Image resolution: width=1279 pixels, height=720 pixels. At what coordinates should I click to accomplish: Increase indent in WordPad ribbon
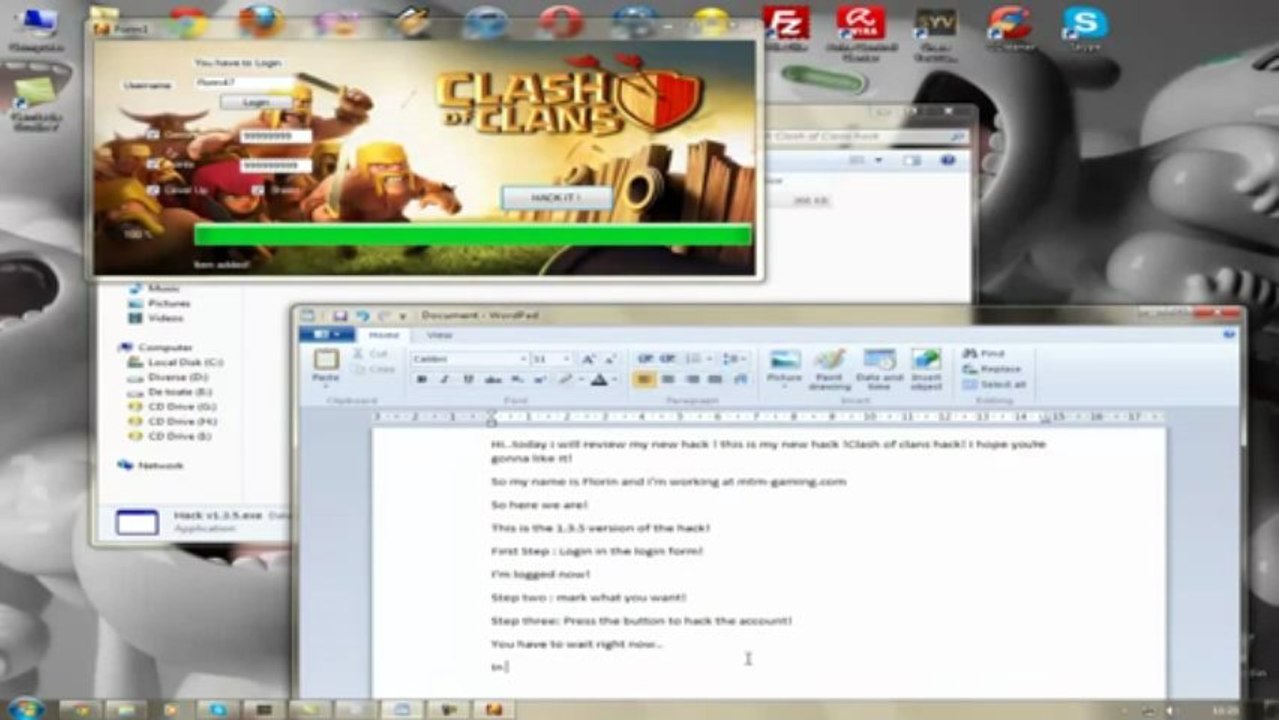[667, 359]
